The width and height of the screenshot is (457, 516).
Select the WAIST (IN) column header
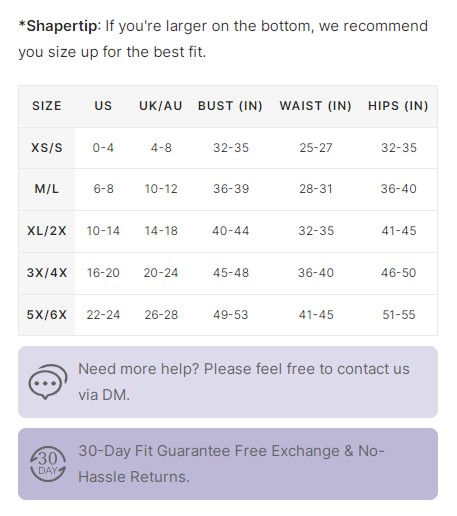pos(316,106)
